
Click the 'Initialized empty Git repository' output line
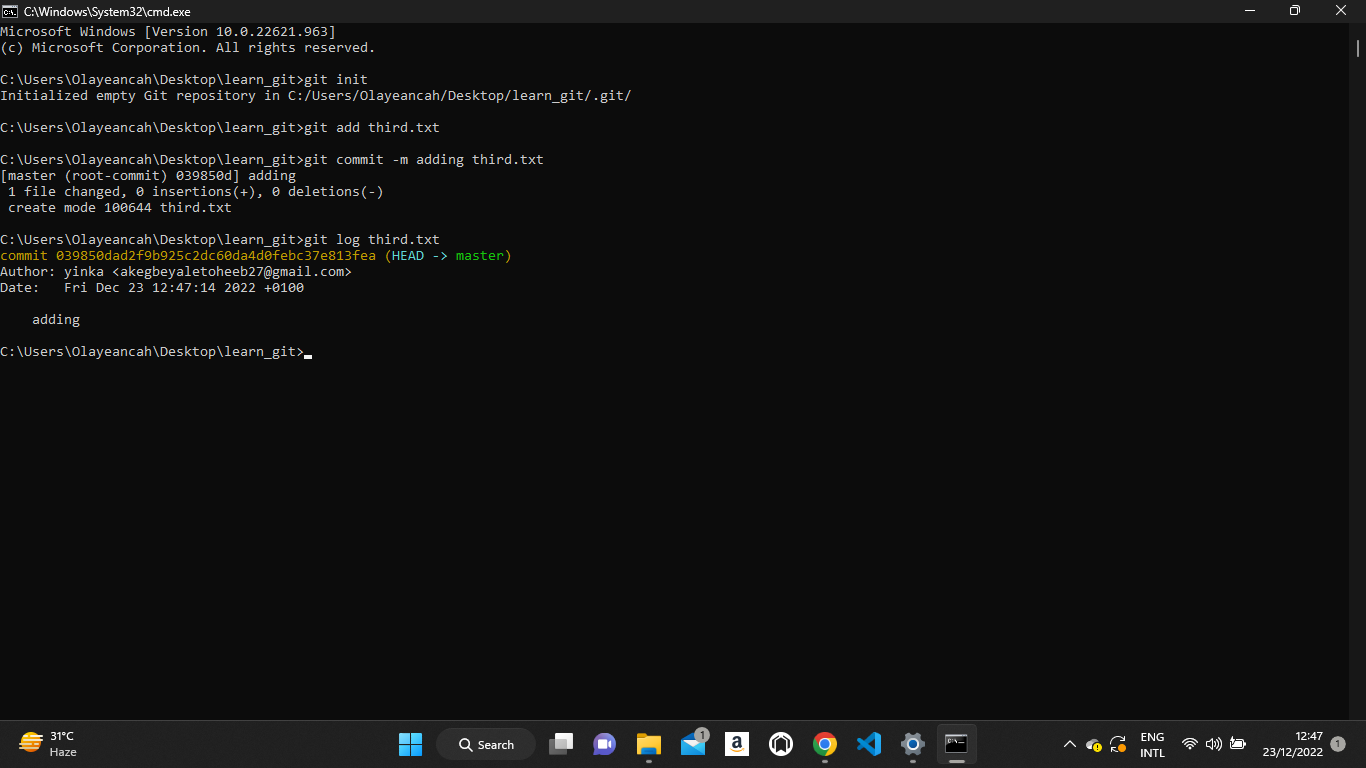click(316, 96)
